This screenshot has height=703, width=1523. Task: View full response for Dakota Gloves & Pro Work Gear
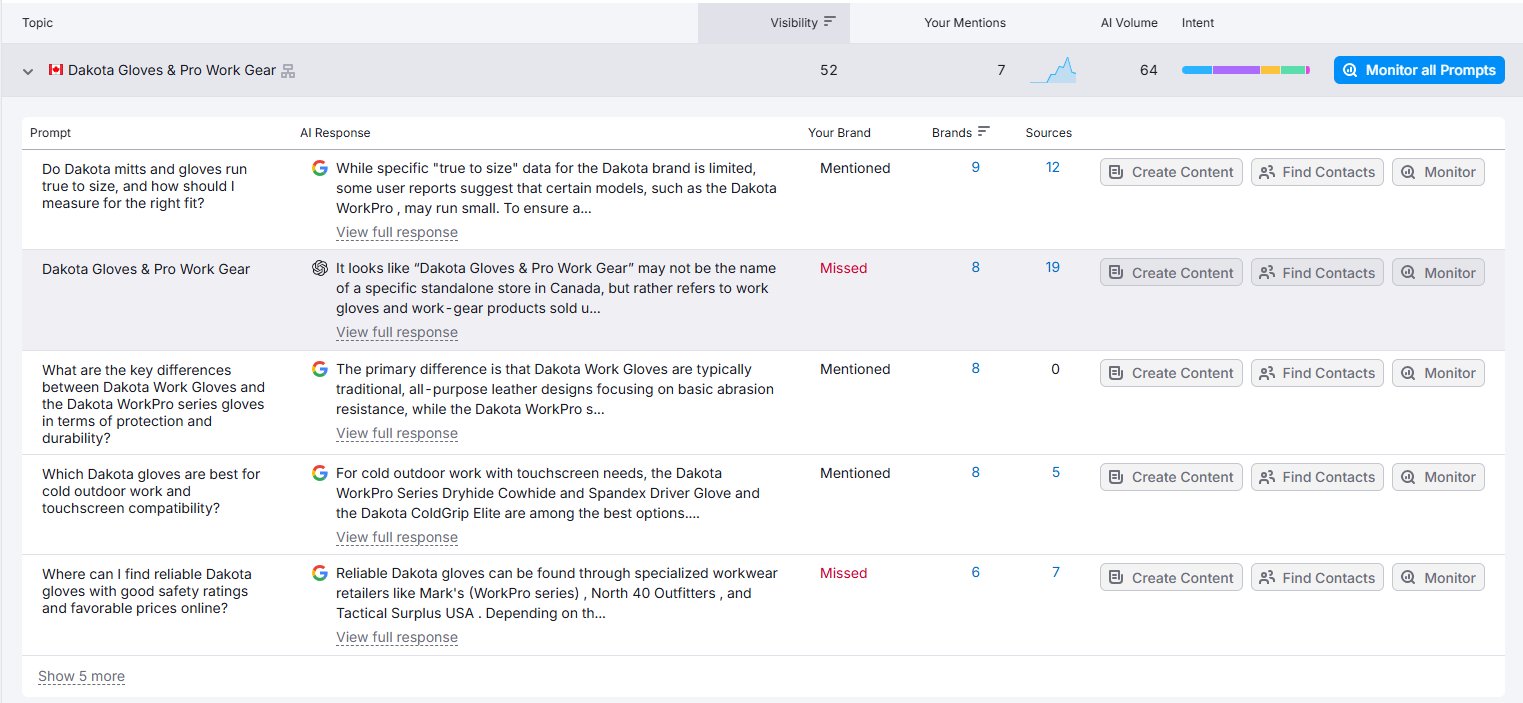click(397, 332)
